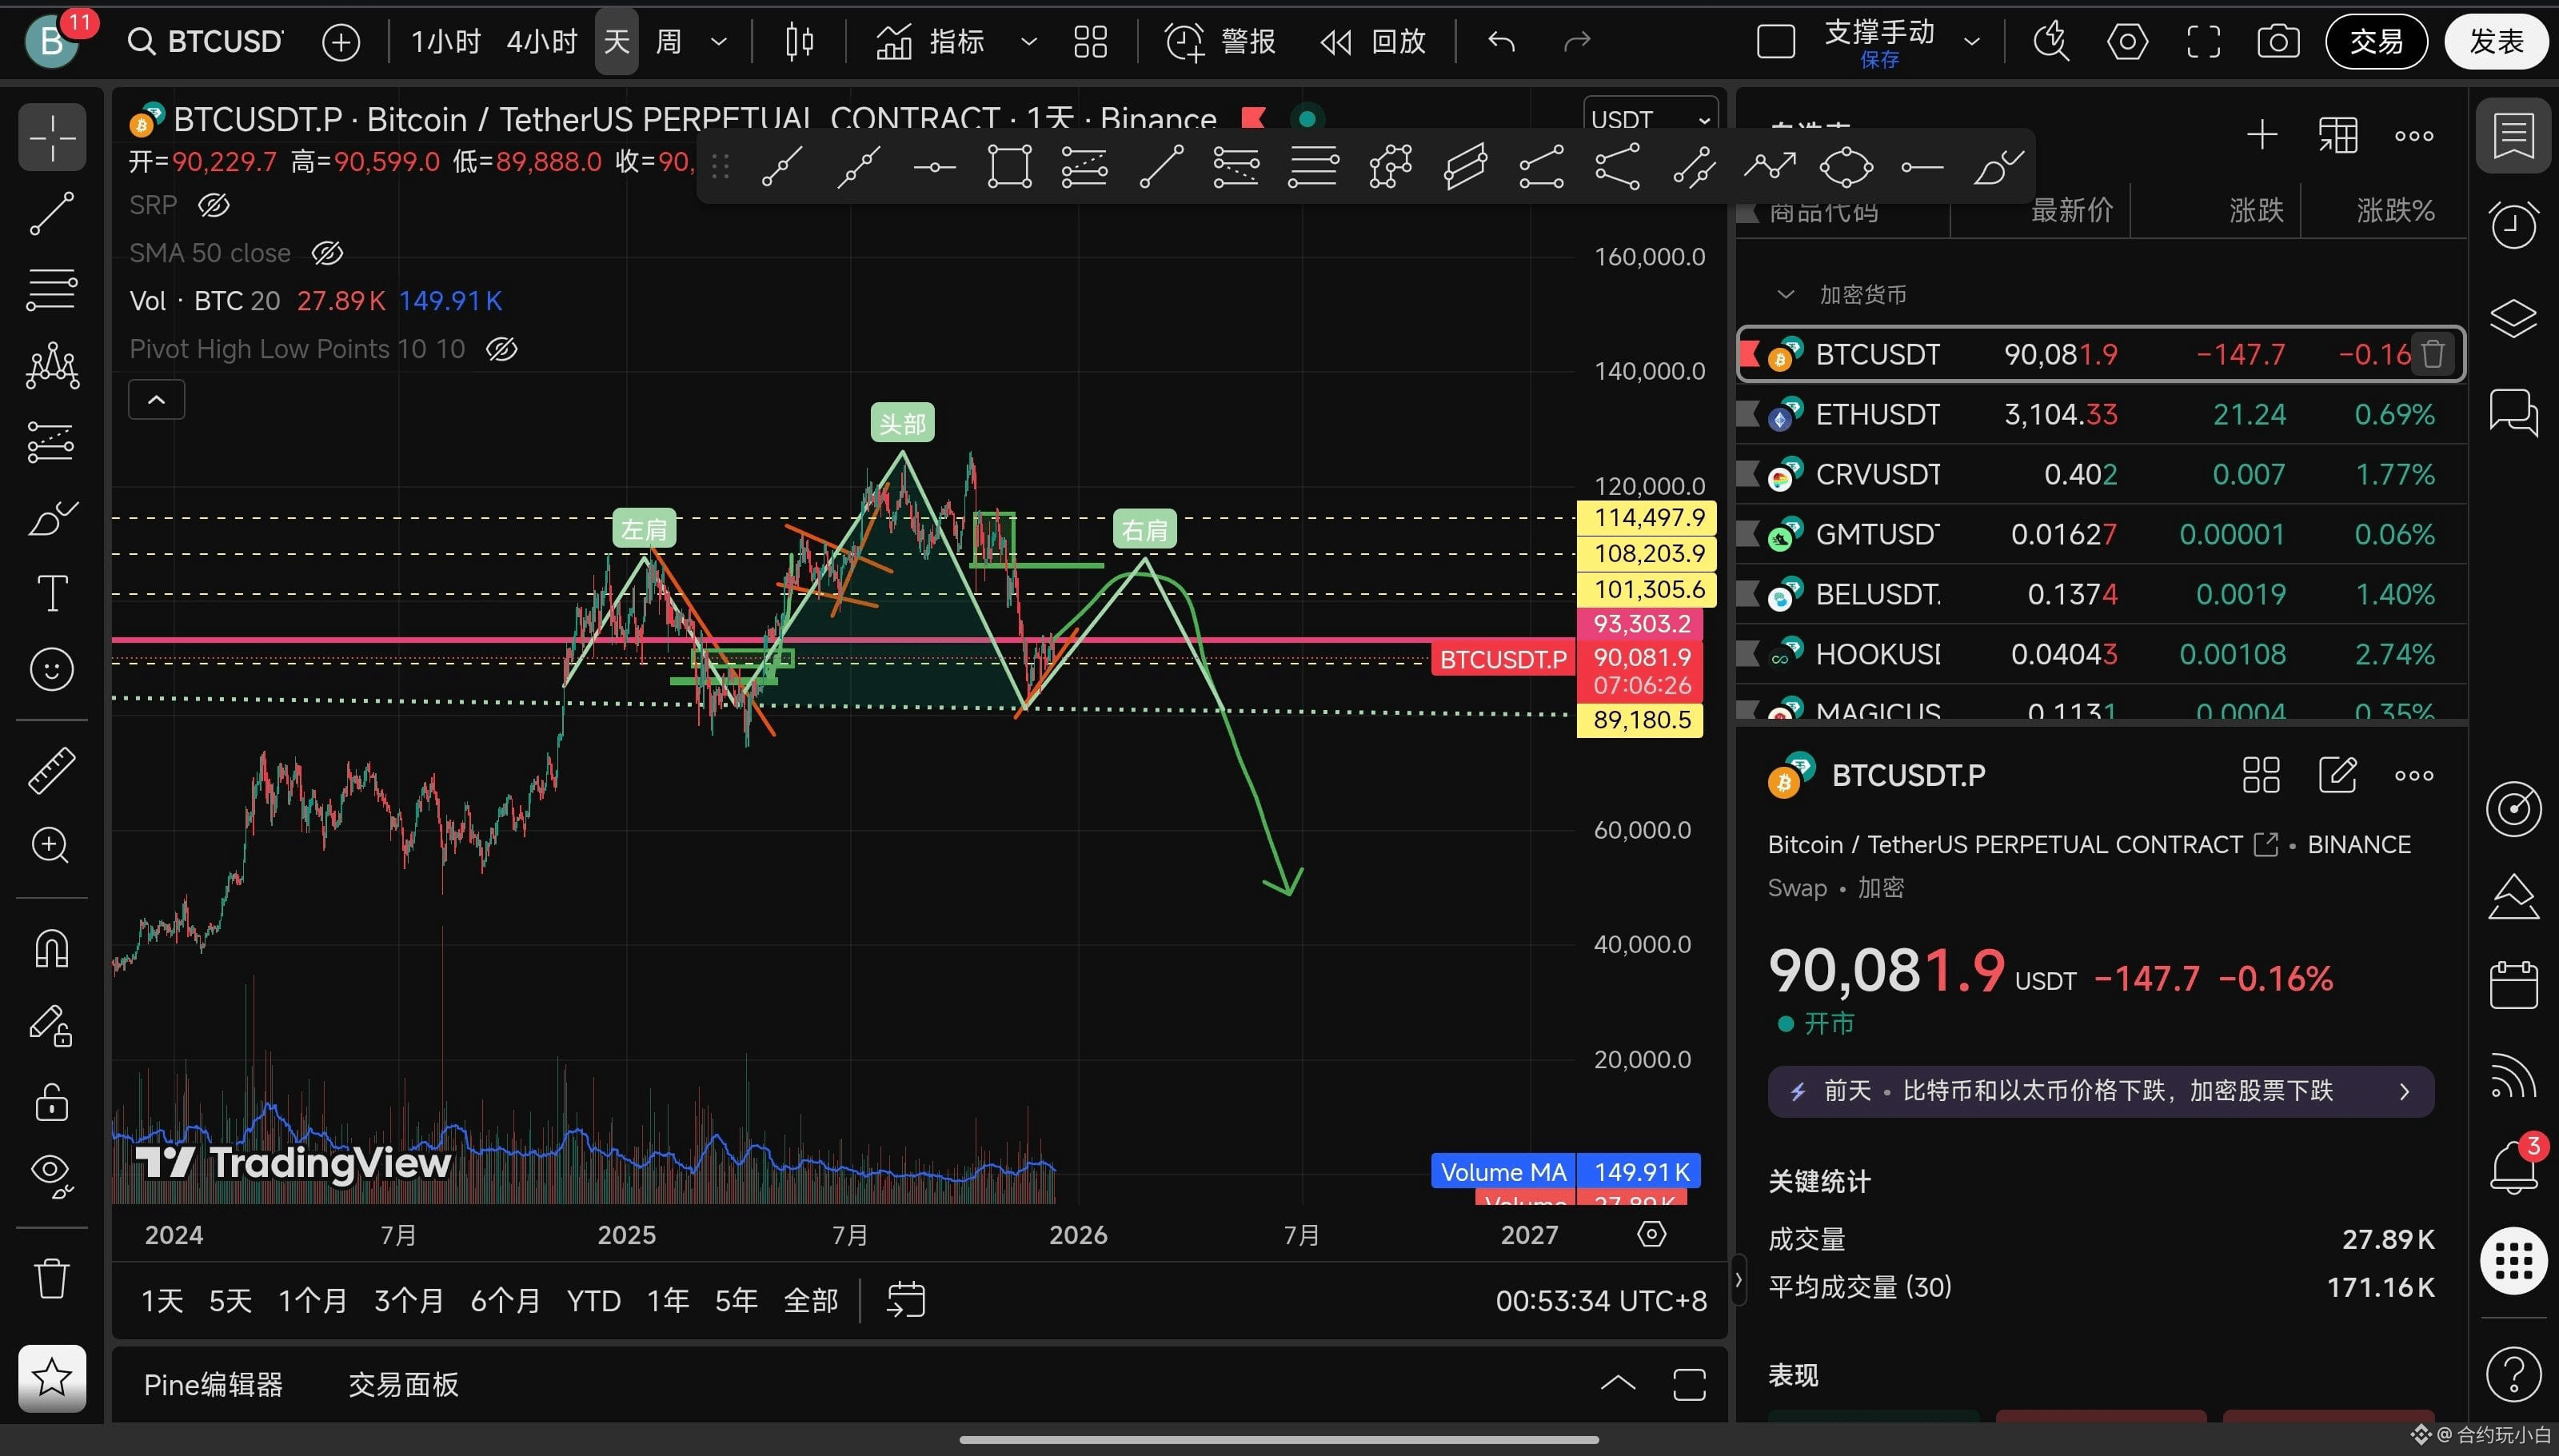Click the 发表 publish button

click(x=2496, y=42)
